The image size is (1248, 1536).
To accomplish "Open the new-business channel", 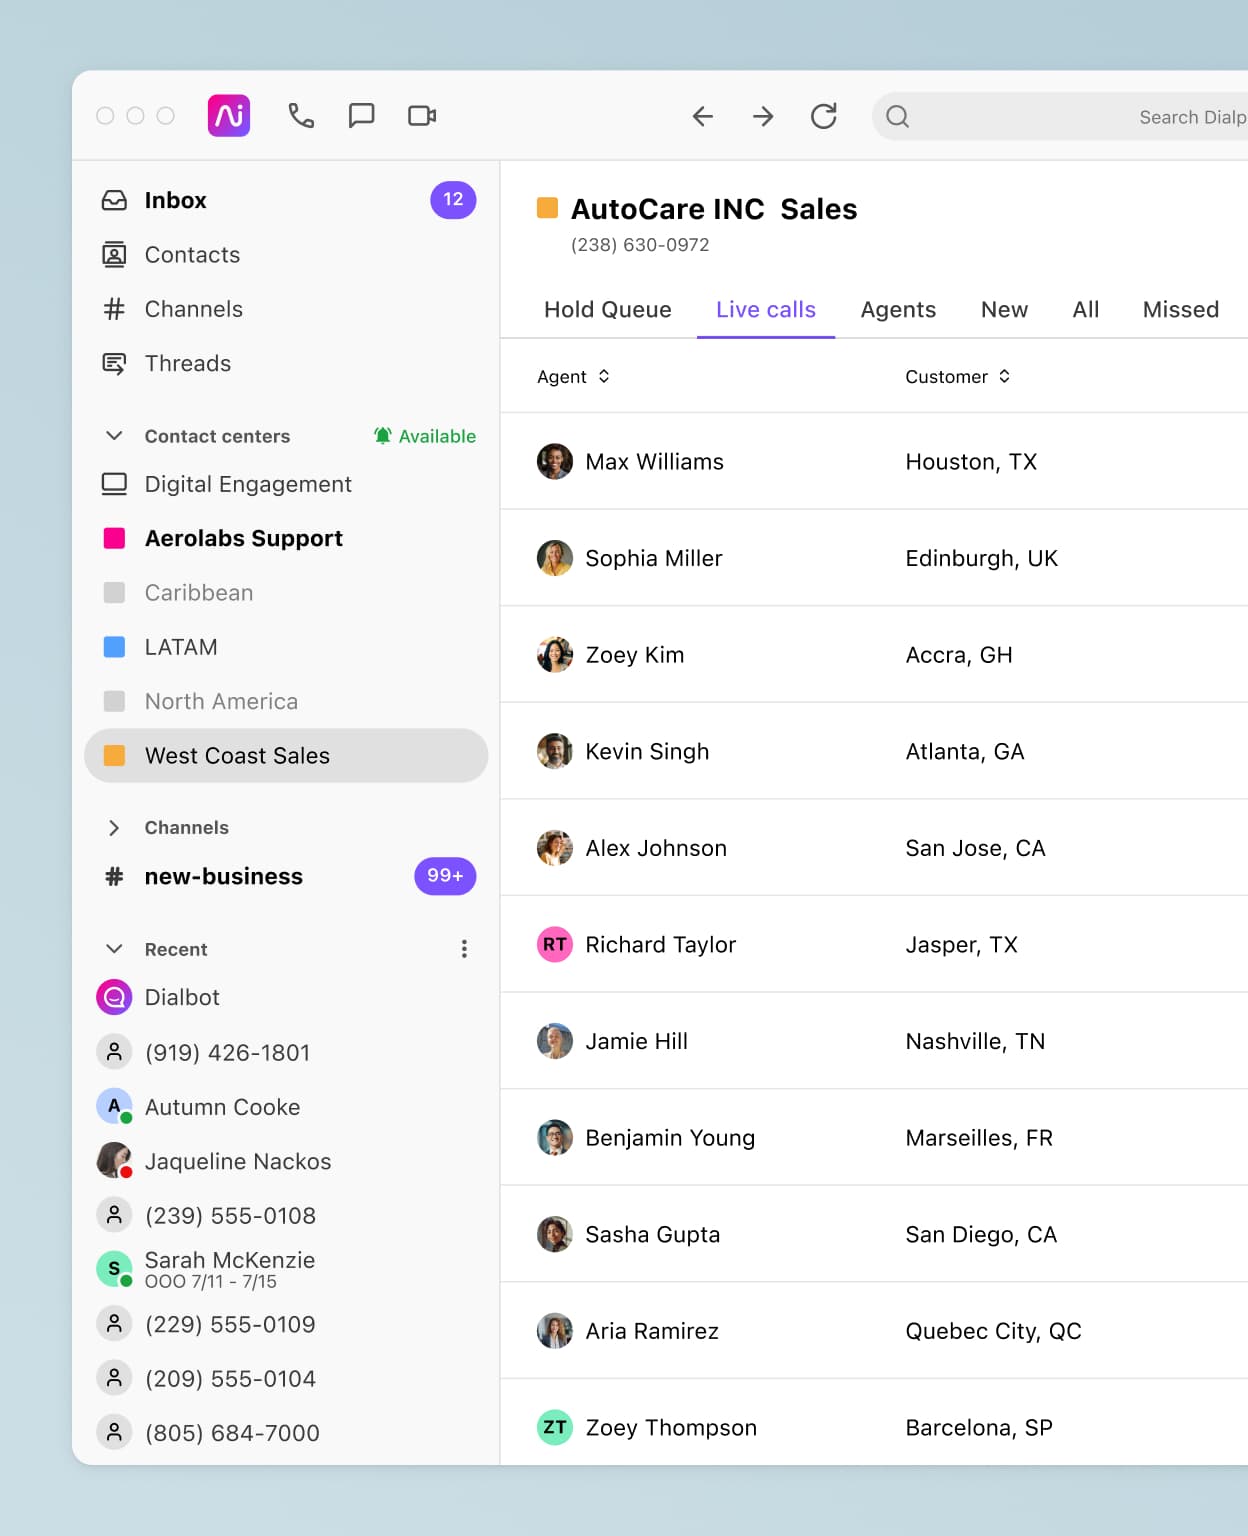I will pyautogui.click(x=224, y=877).
